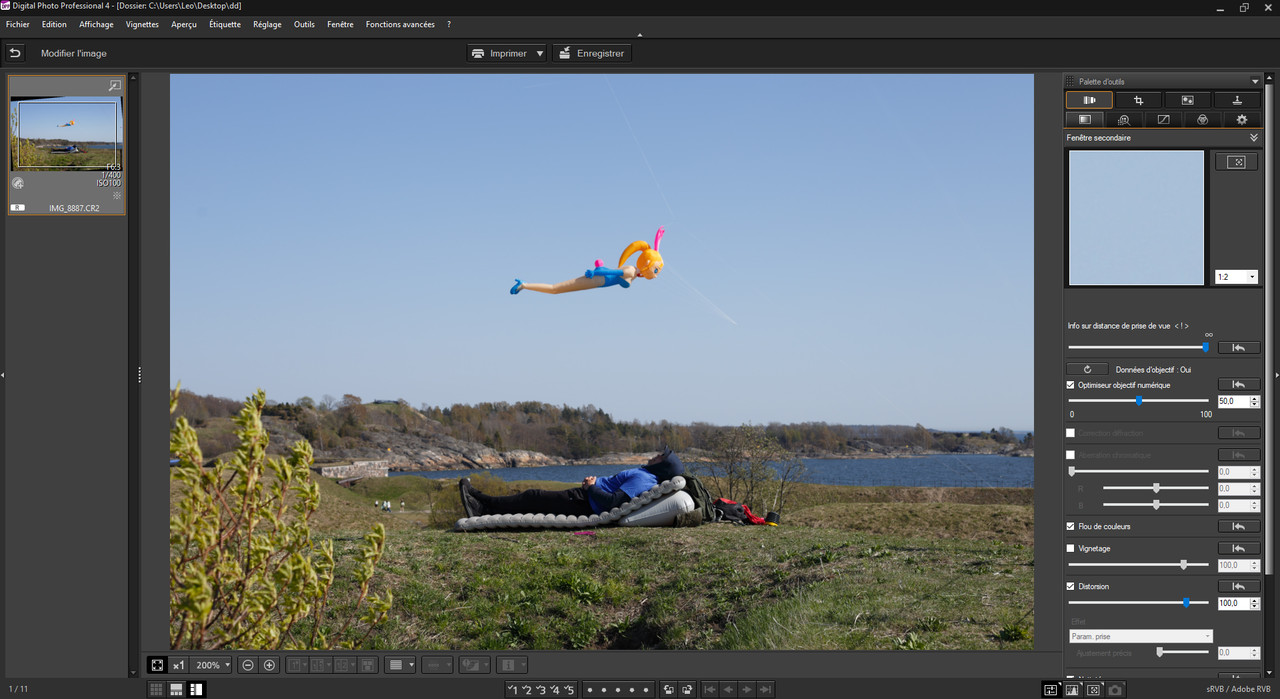Viewport: 1280px width, 699px height.
Task: Select the tone curve palette tab
Action: pos(1163,119)
